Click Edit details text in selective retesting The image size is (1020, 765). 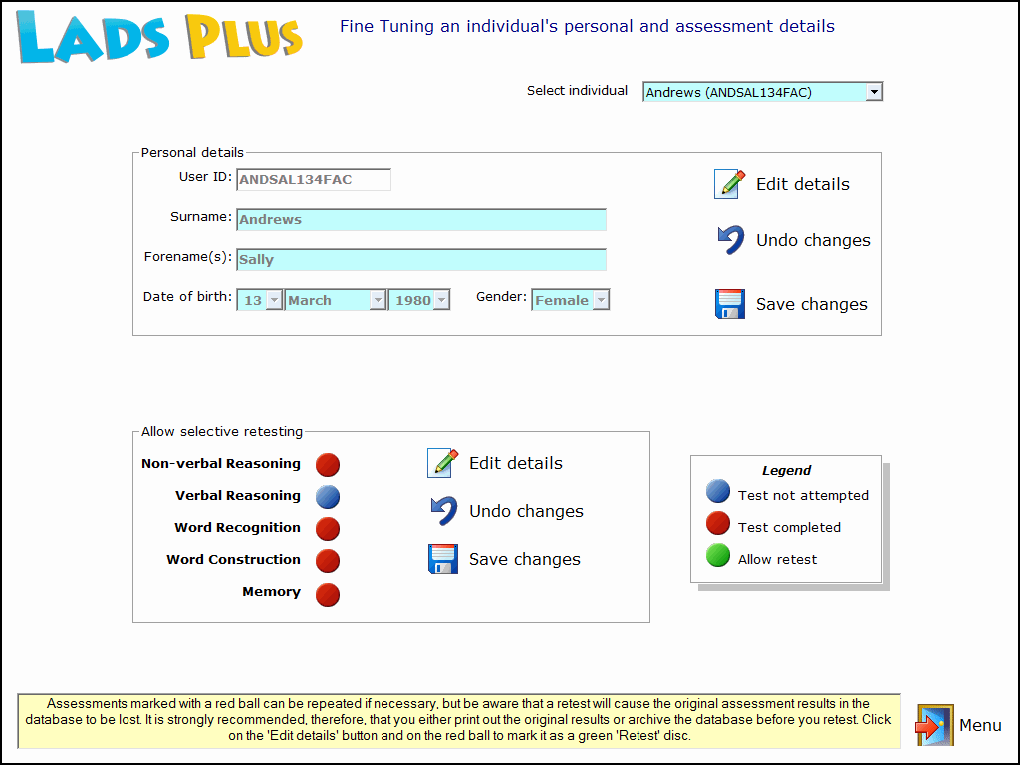click(x=516, y=463)
